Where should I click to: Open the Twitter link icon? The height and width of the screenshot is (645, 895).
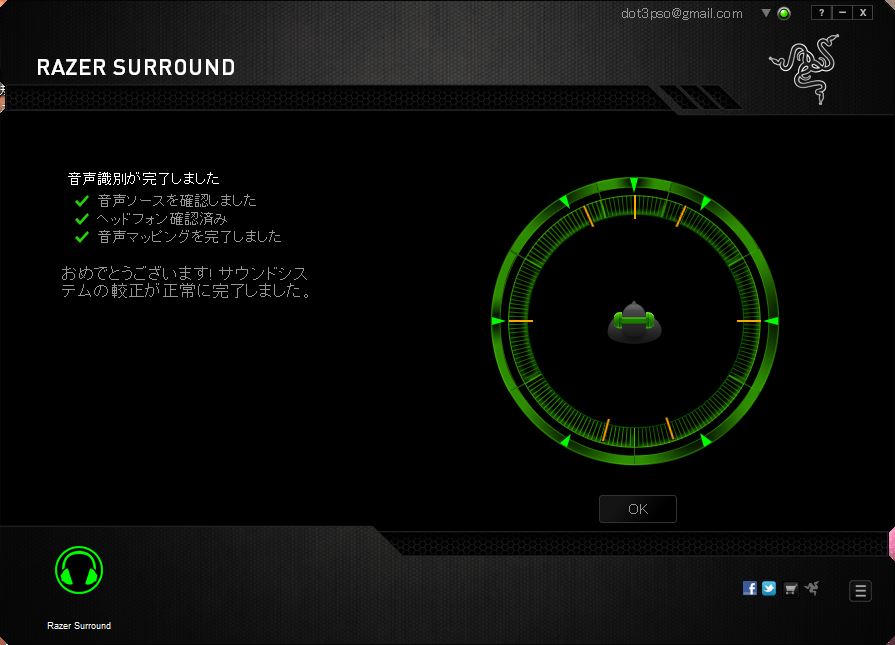tap(769, 588)
